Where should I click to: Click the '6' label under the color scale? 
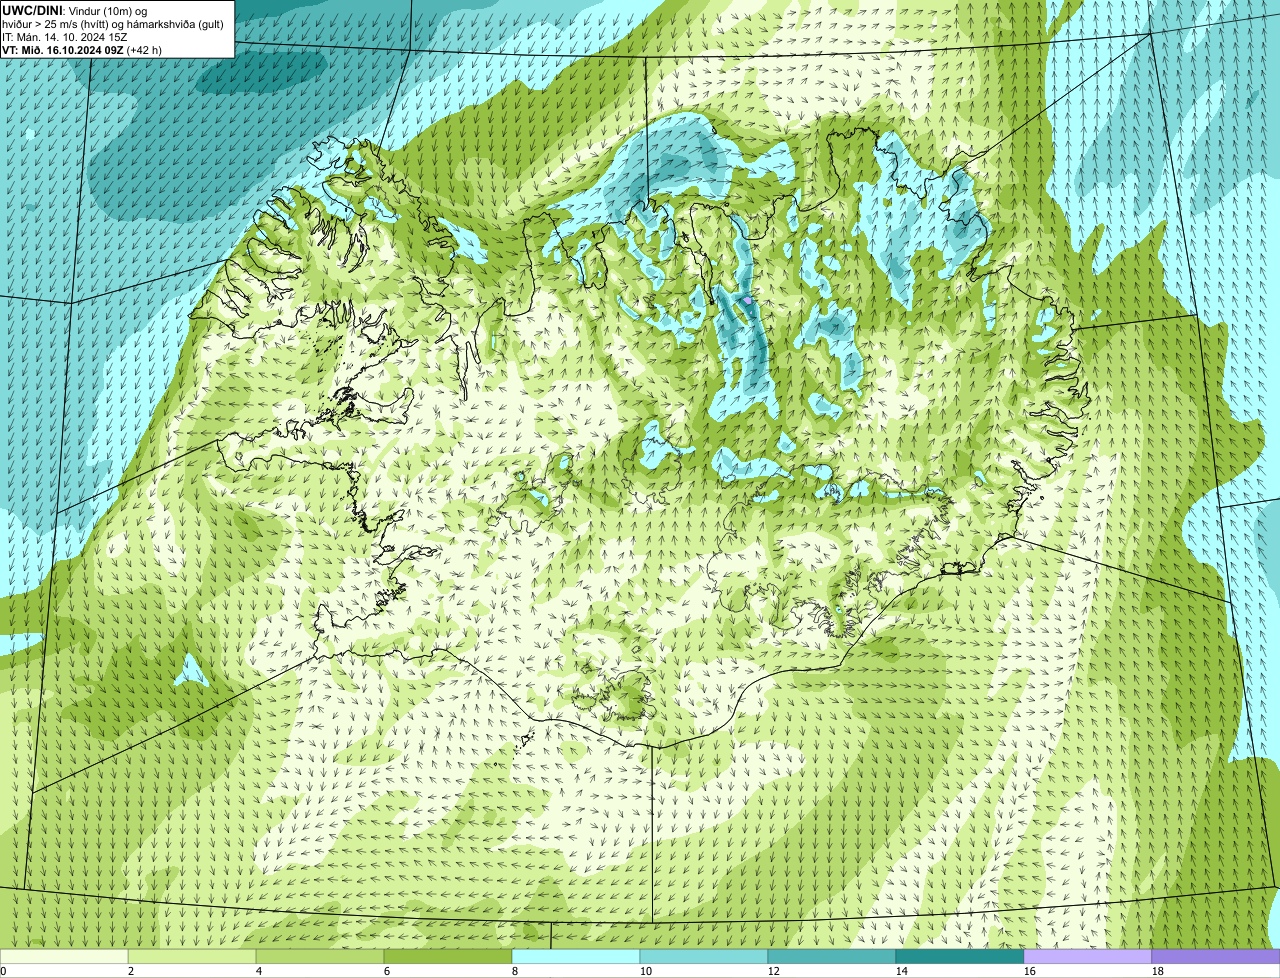click(387, 971)
